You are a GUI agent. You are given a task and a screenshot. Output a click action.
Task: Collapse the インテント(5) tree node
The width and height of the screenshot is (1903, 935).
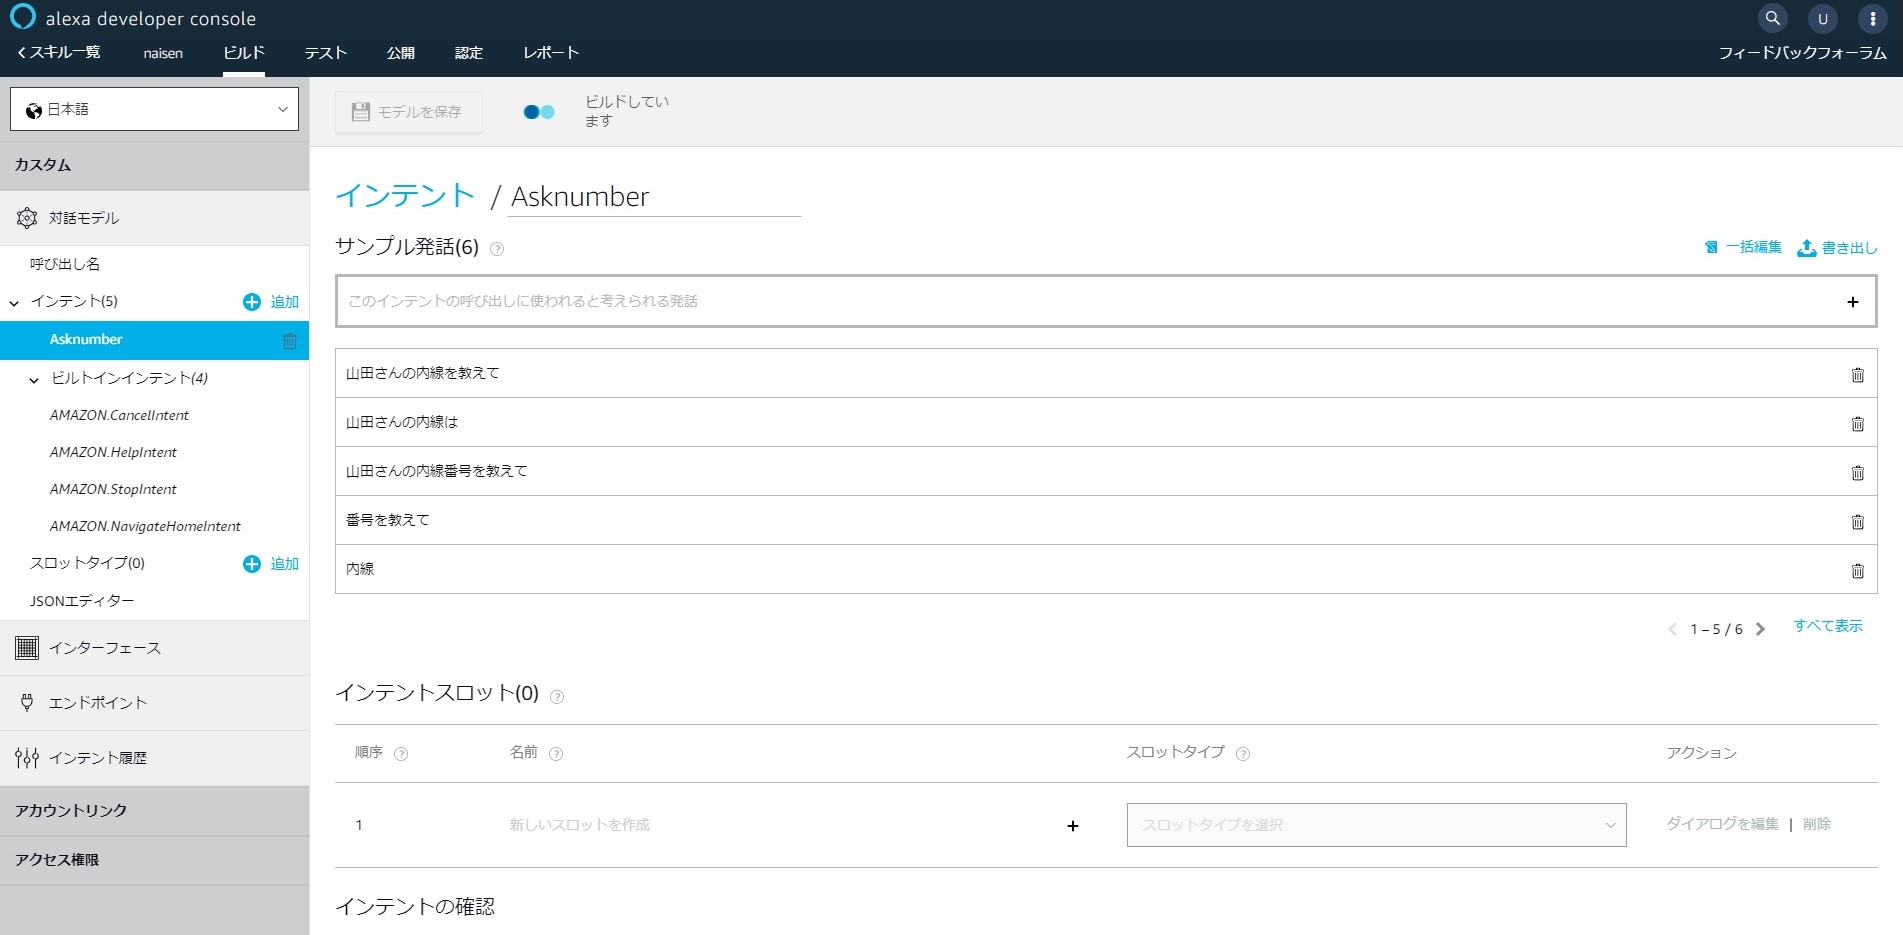pyautogui.click(x=14, y=302)
